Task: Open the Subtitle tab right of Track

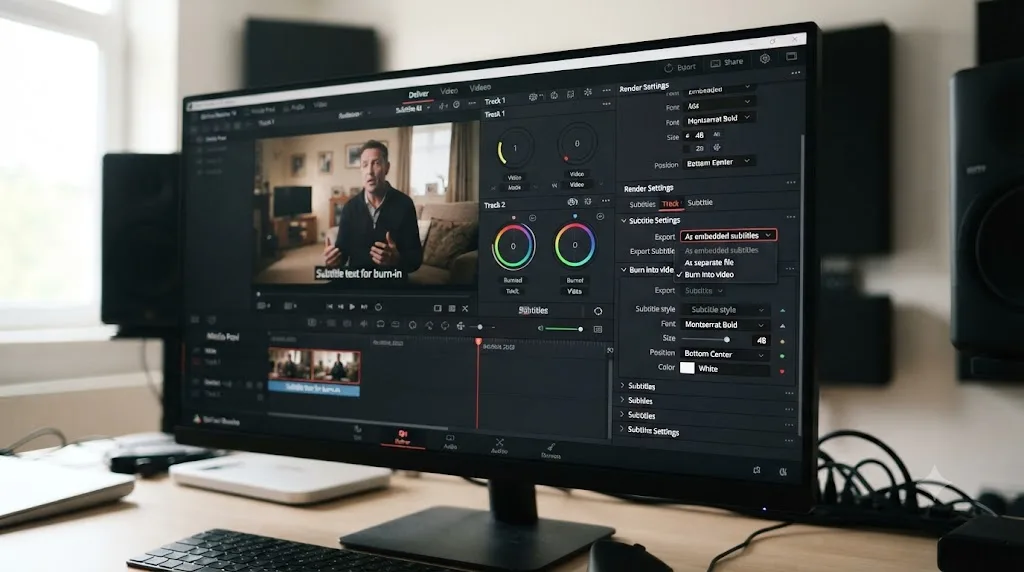Action: pyautogui.click(x=700, y=202)
